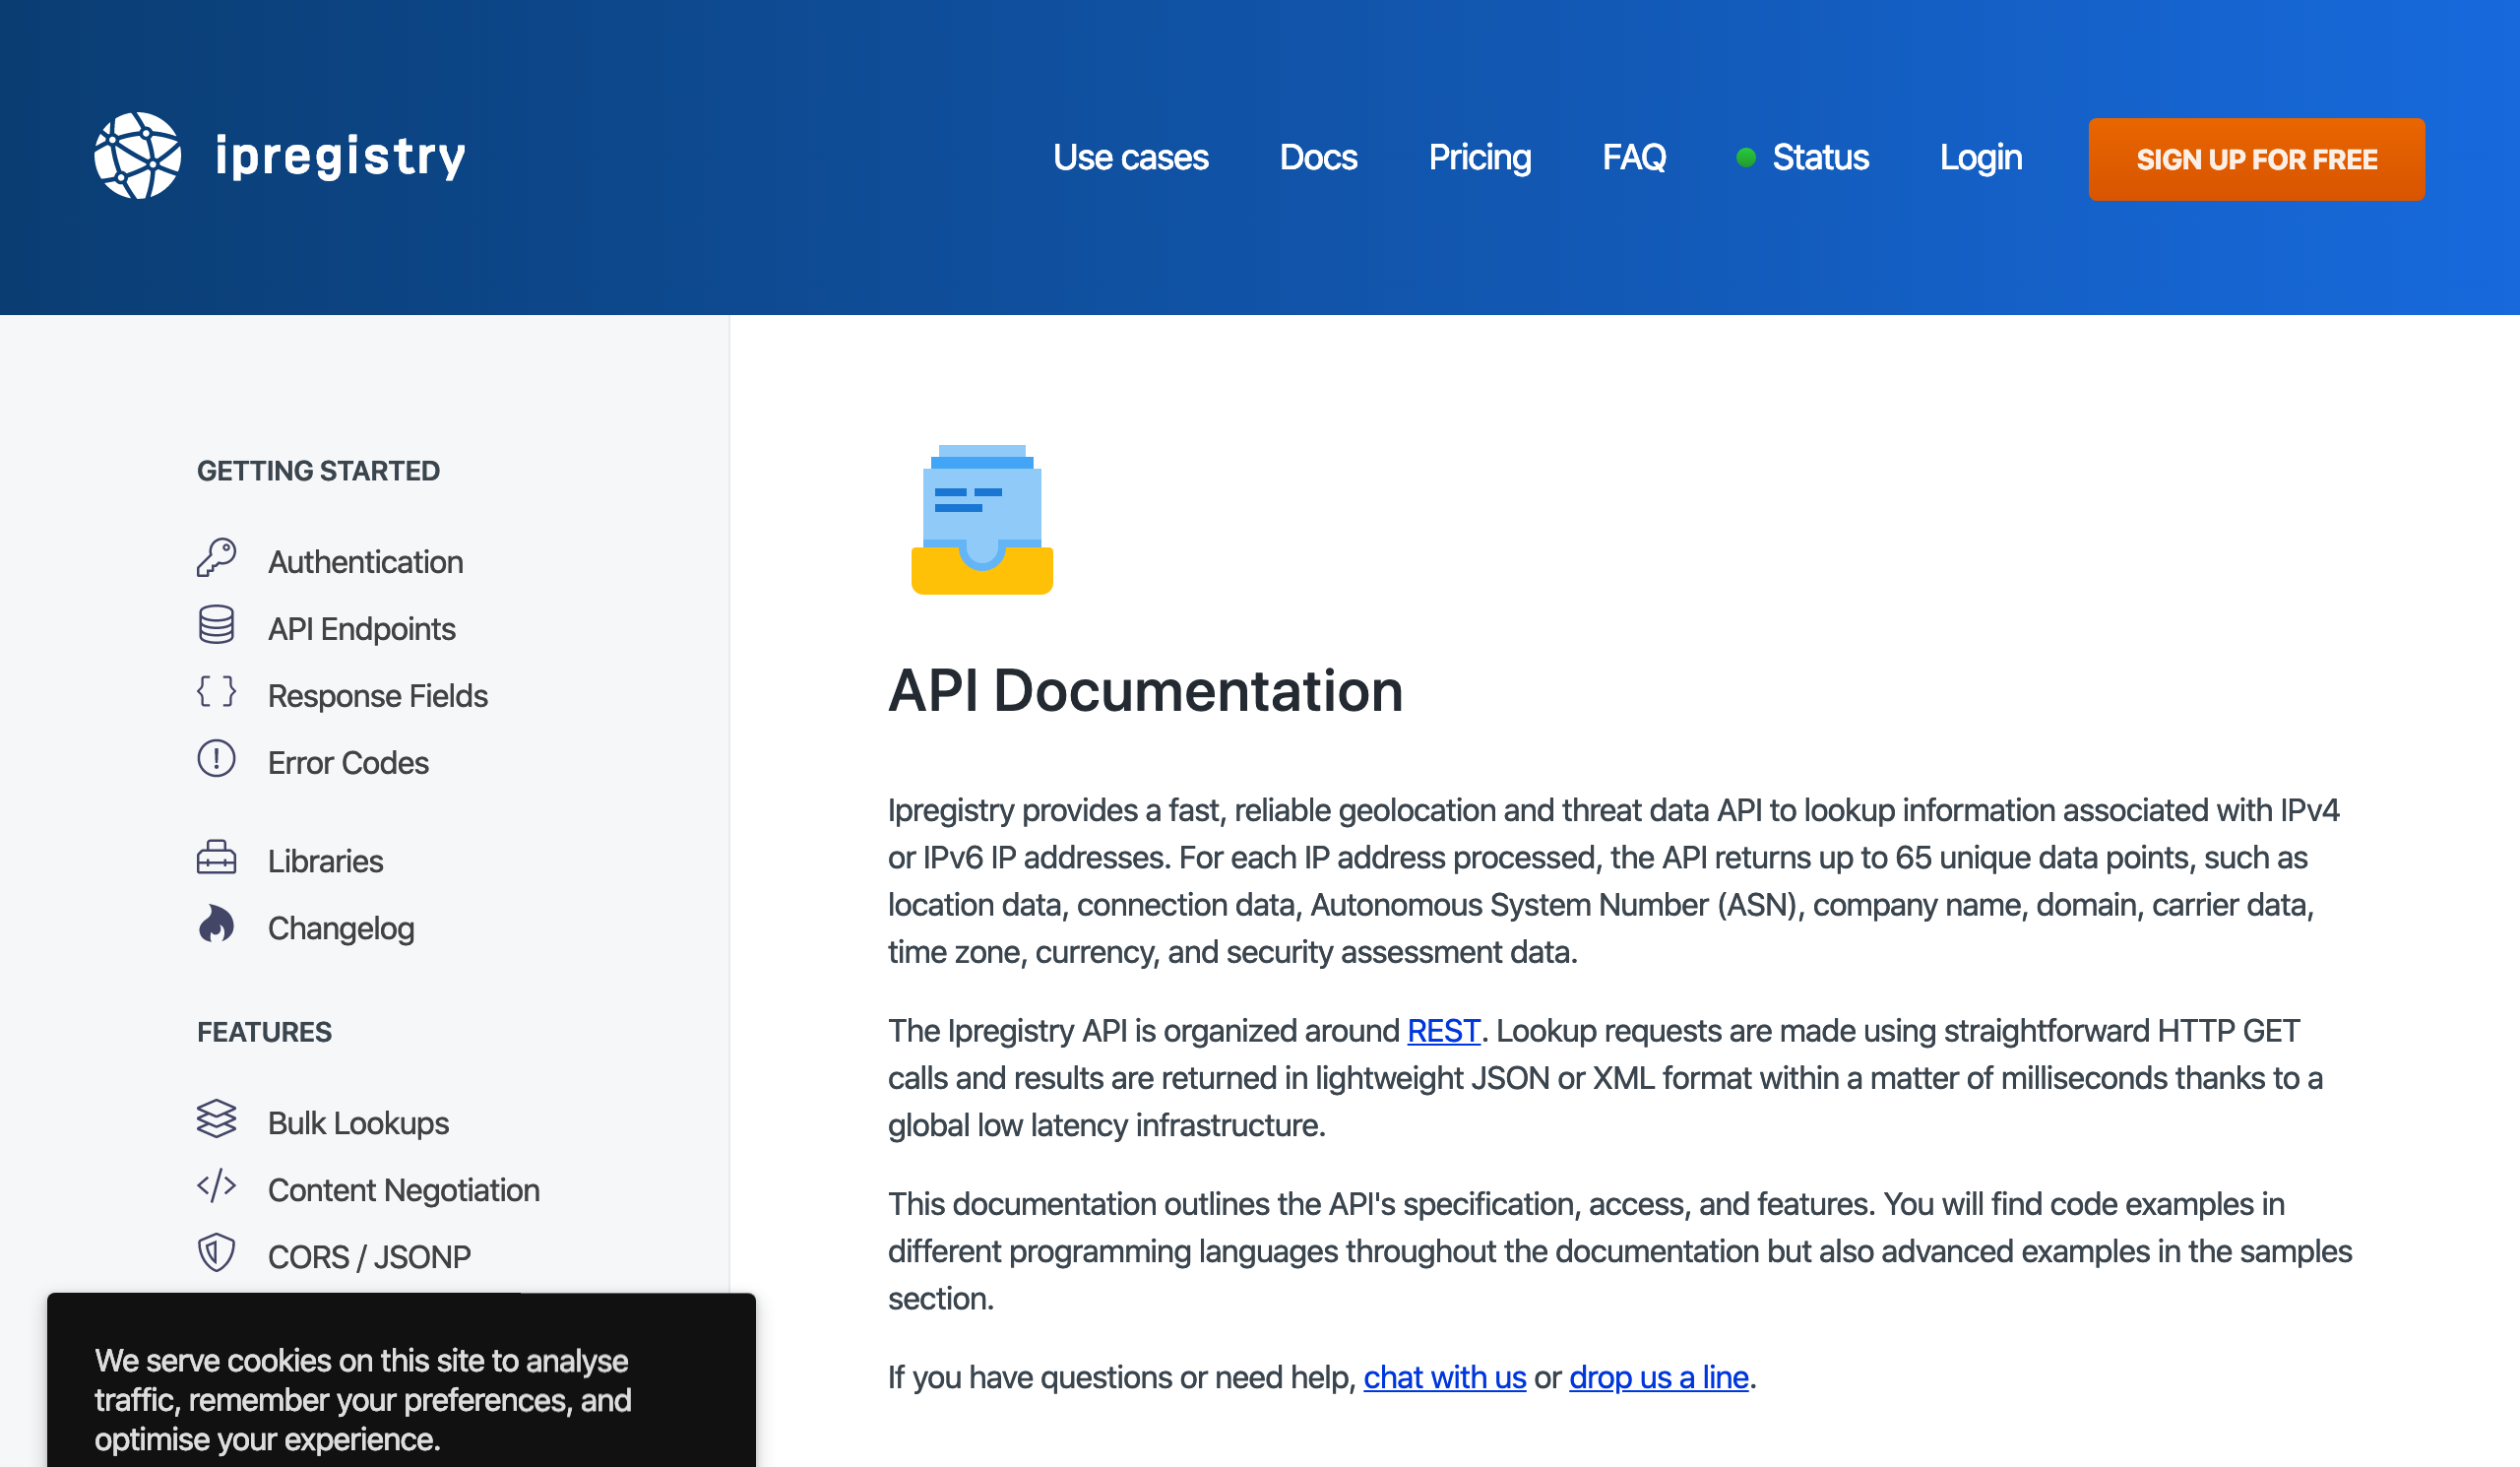
Task: Click the Response Fields curly braces icon
Action: [216, 692]
